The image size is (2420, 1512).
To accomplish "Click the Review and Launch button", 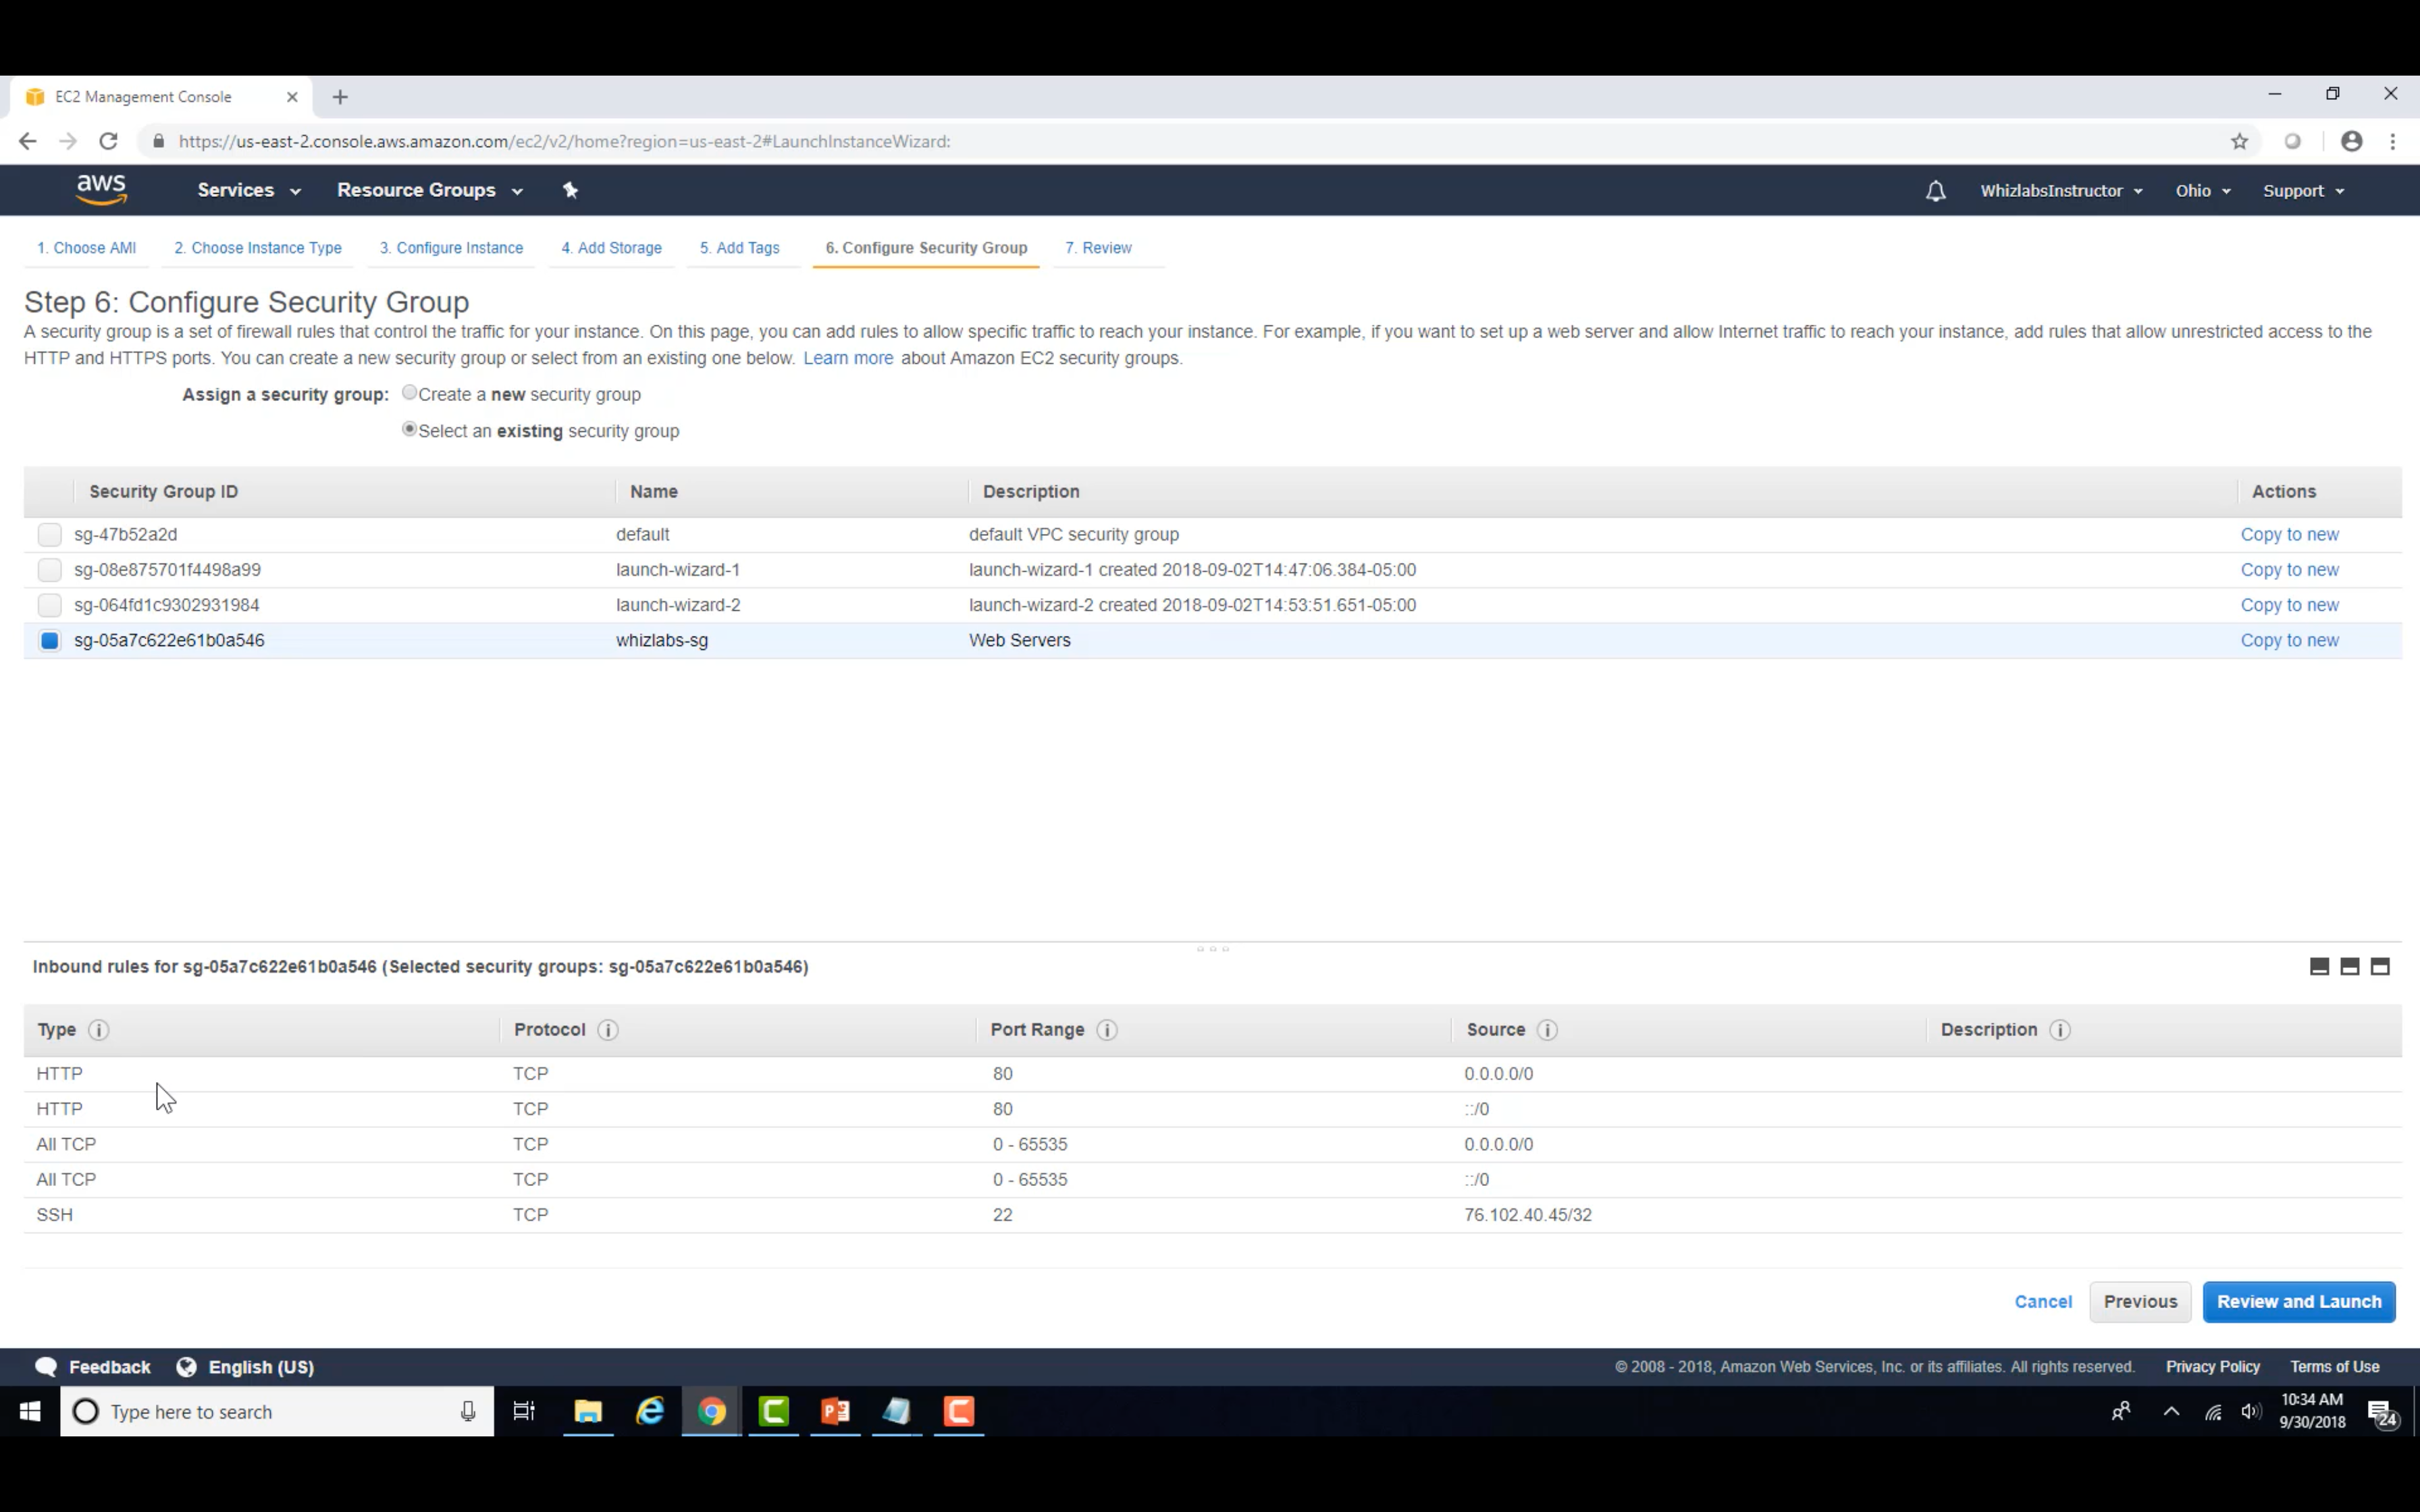I will point(2298,1301).
